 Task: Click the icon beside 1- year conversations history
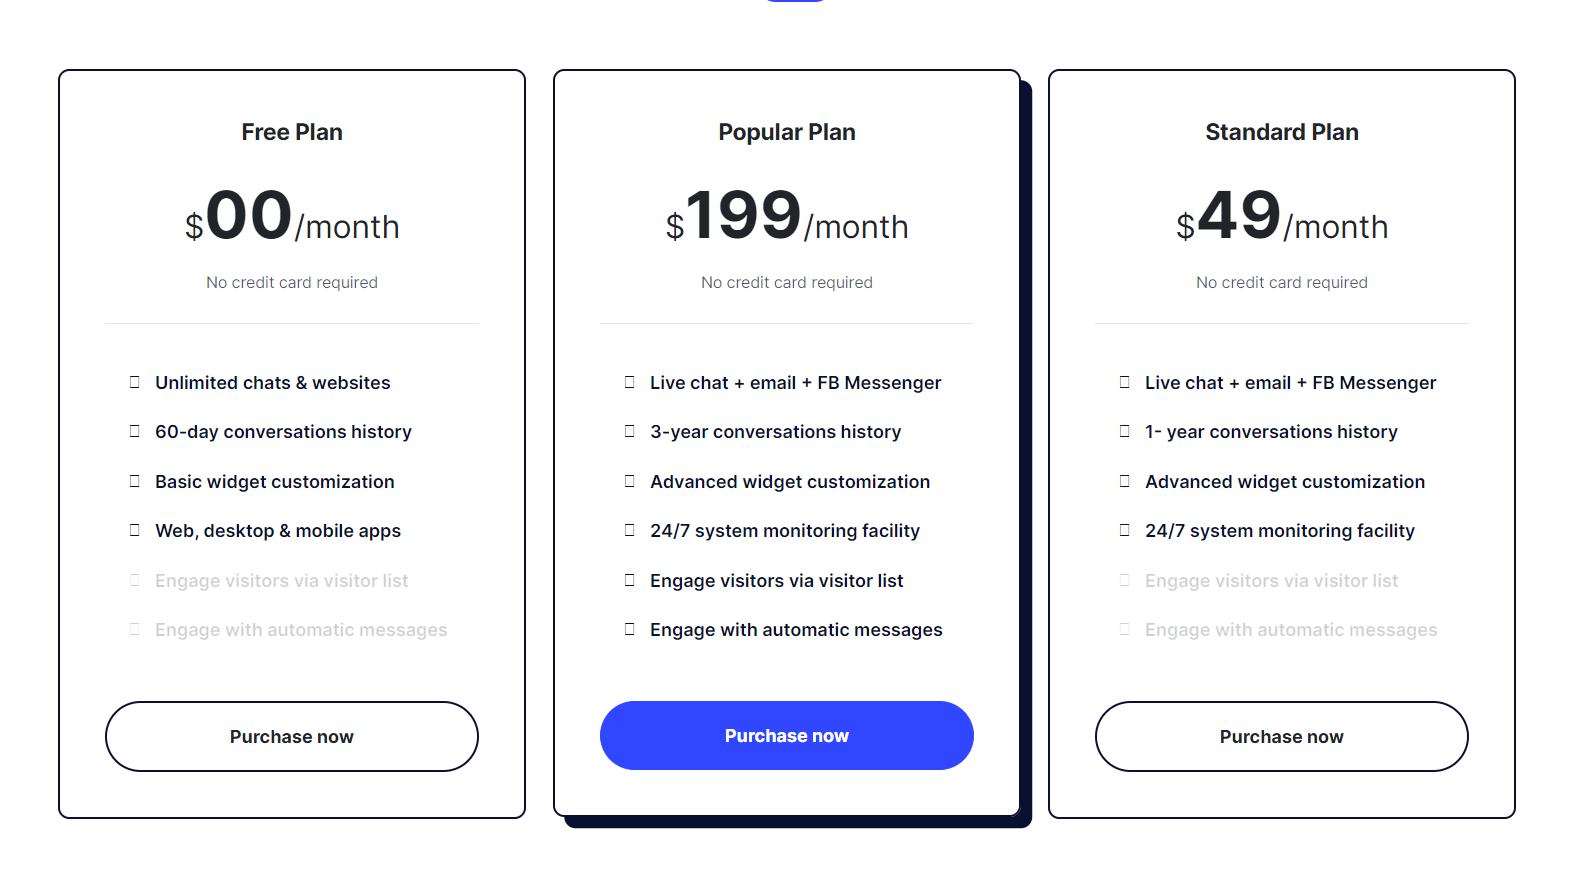[1125, 431]
